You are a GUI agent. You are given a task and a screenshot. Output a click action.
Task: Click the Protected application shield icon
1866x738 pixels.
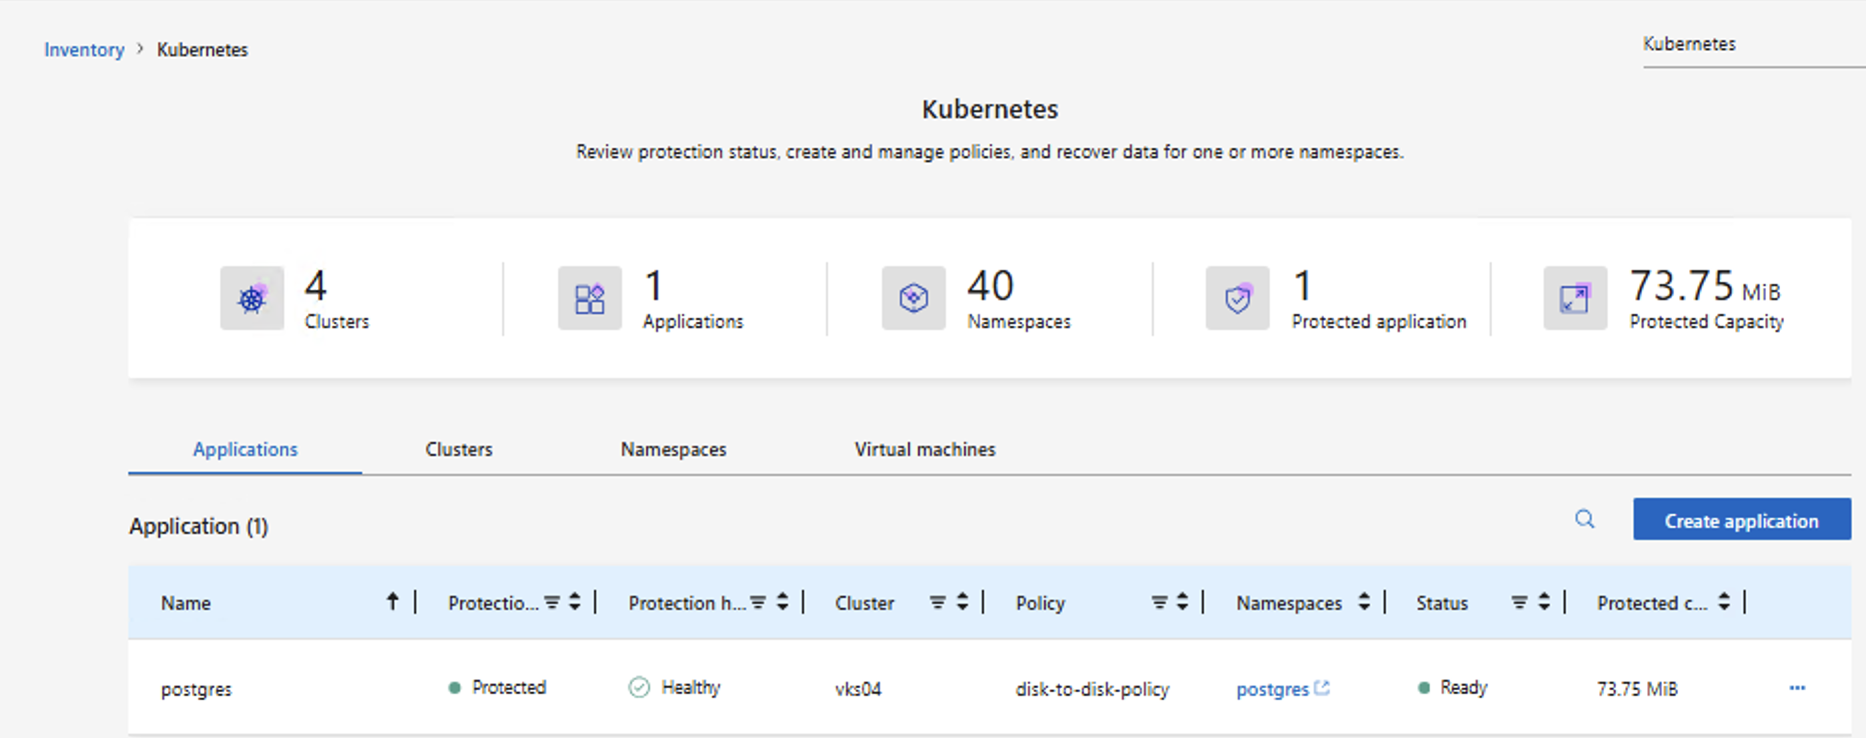point(1238,298)
